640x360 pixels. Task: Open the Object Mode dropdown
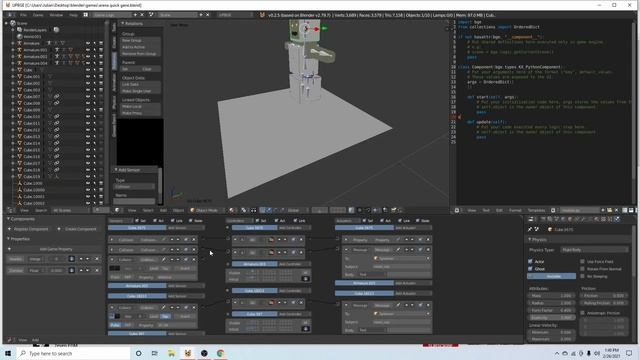point(207,210)
